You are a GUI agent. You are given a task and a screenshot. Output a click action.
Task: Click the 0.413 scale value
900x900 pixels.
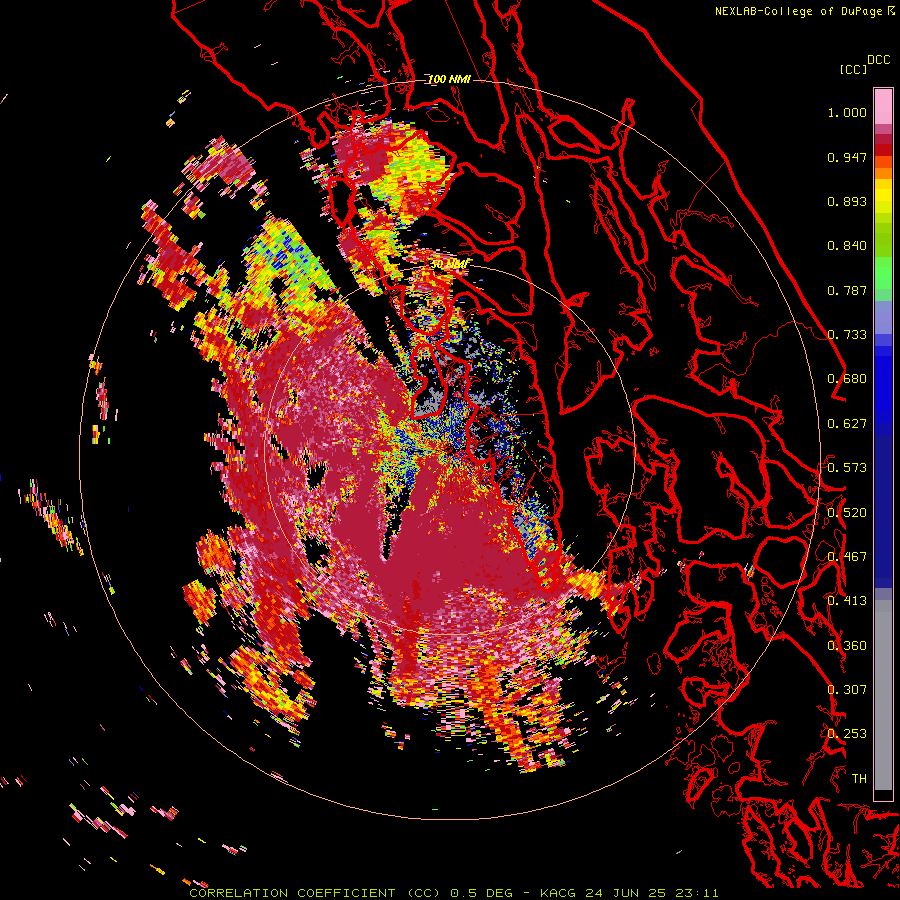[847, 601]
